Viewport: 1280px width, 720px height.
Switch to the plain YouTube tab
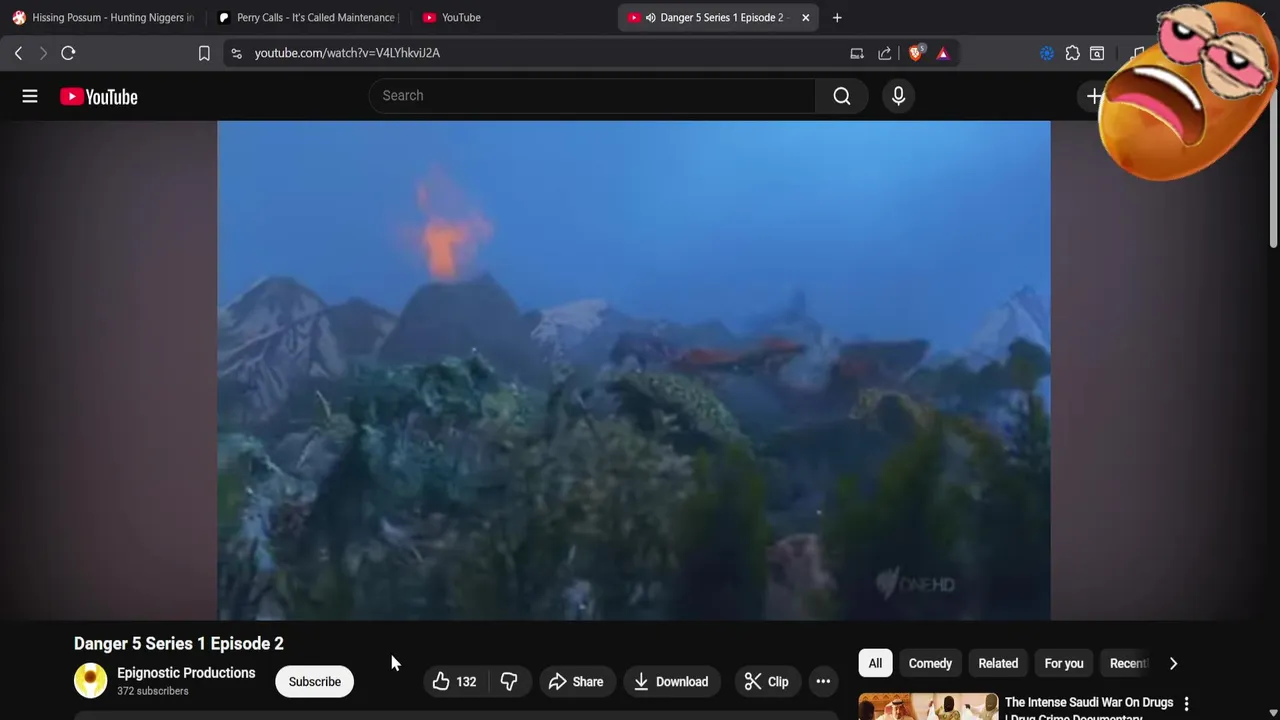pos(511,17)
